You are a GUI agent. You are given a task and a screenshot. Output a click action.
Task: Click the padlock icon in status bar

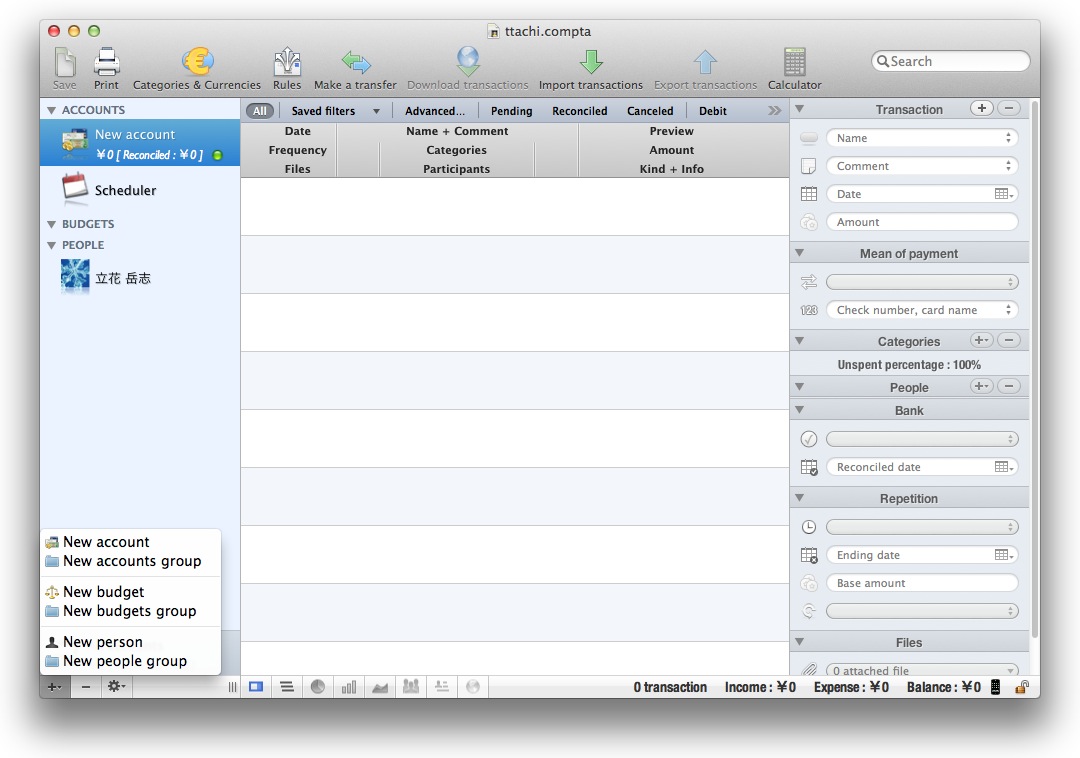pyautogui.click(x=1022, y=687)
